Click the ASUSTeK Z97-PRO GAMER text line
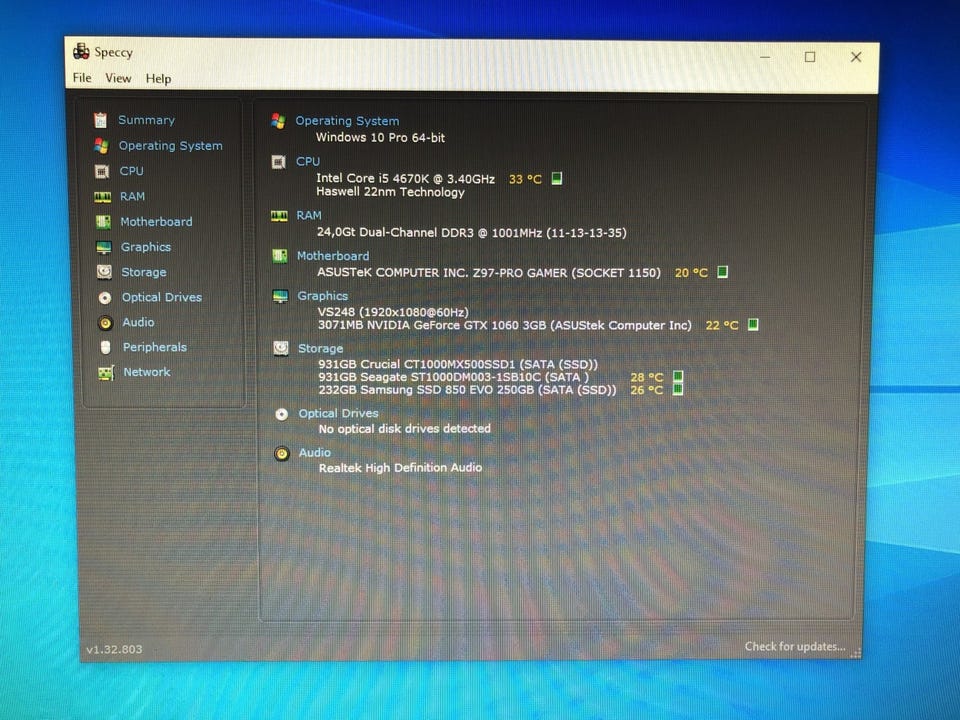Viewport: 960px width, 720px height. click(489, 272)
